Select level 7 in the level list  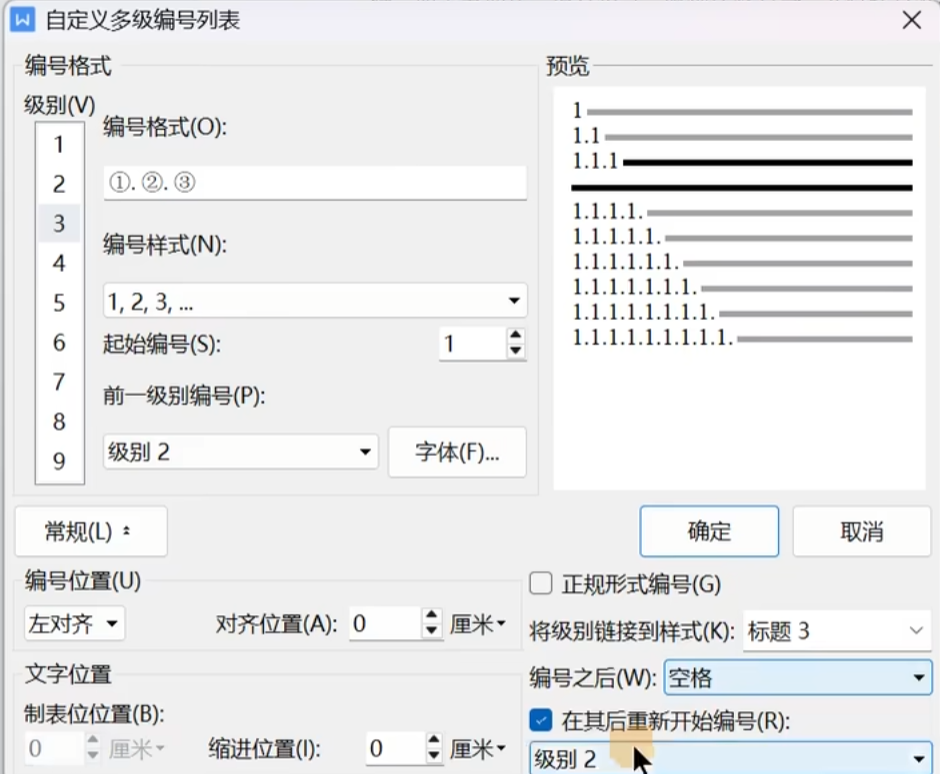pos(59,382)
